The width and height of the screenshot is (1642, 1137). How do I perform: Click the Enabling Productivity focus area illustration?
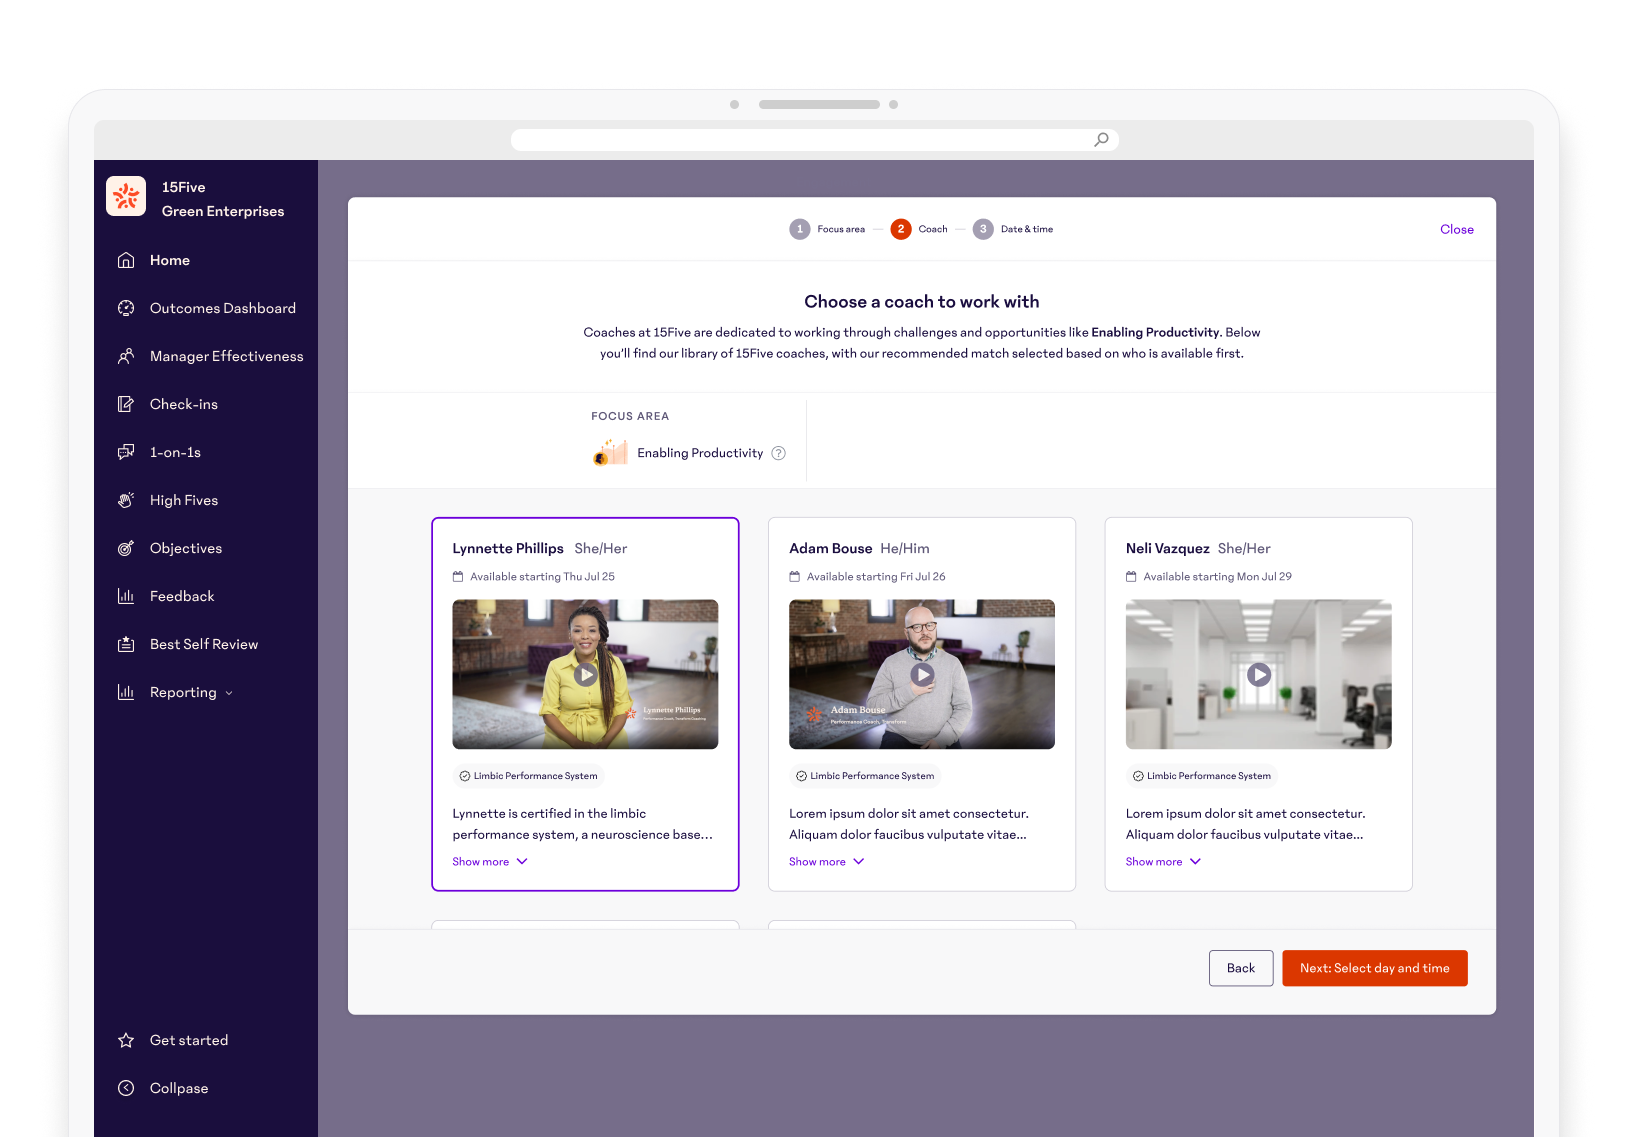point(610,452)
